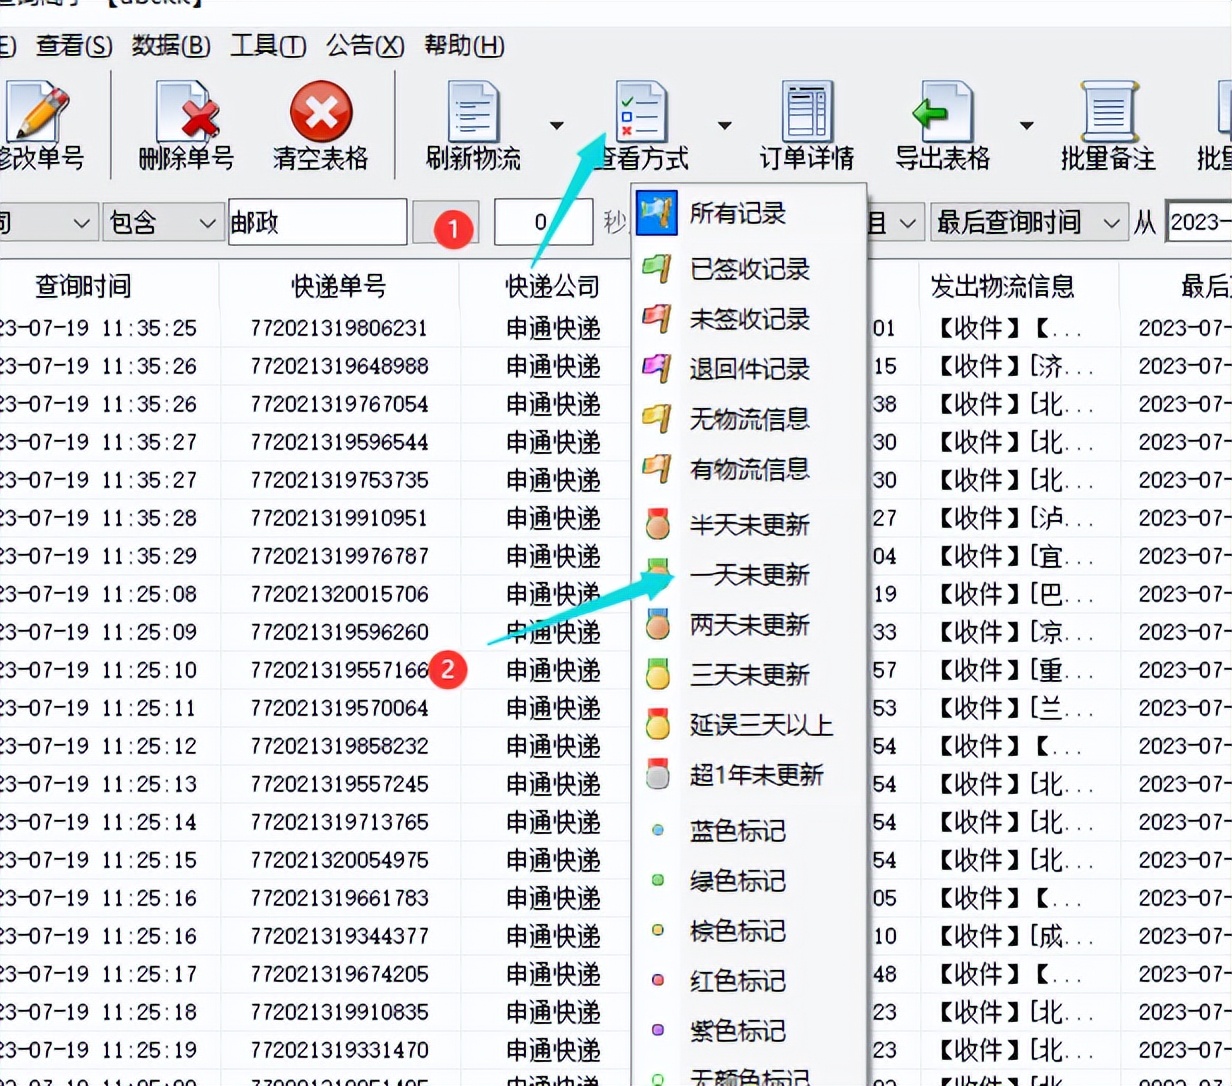Open the 包含 filter combo box
This screenshot has height=1086, width=1232.
coord(162,222)
